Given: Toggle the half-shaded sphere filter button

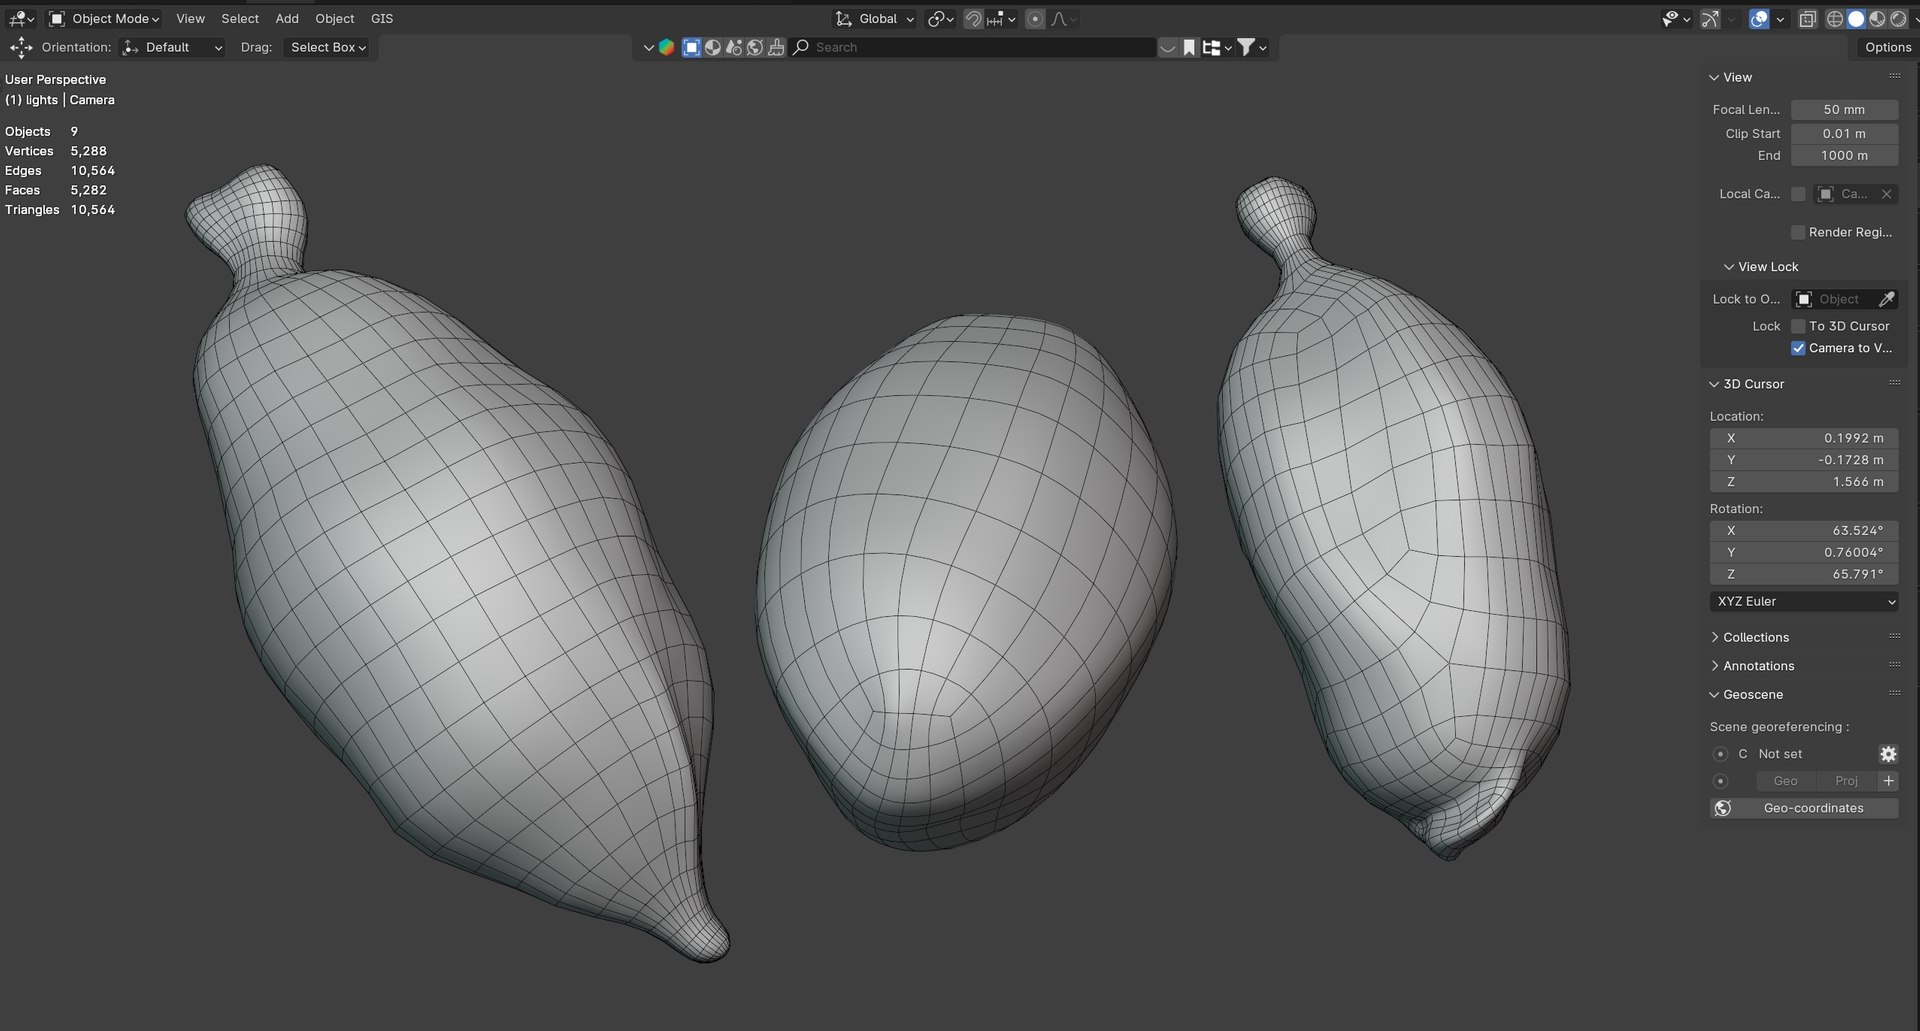Looking at the screenshot, I should click(x=713, y=47).
